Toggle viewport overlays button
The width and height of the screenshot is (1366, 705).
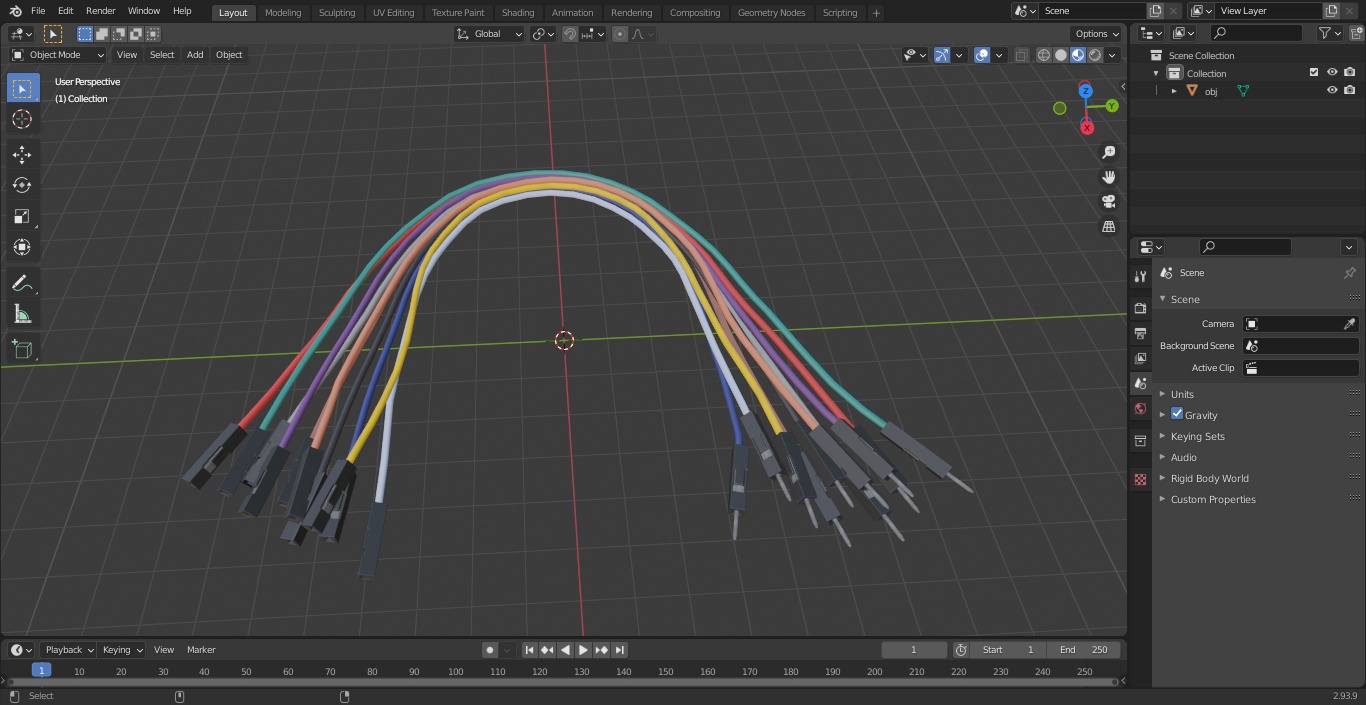[x=982, y=55]
